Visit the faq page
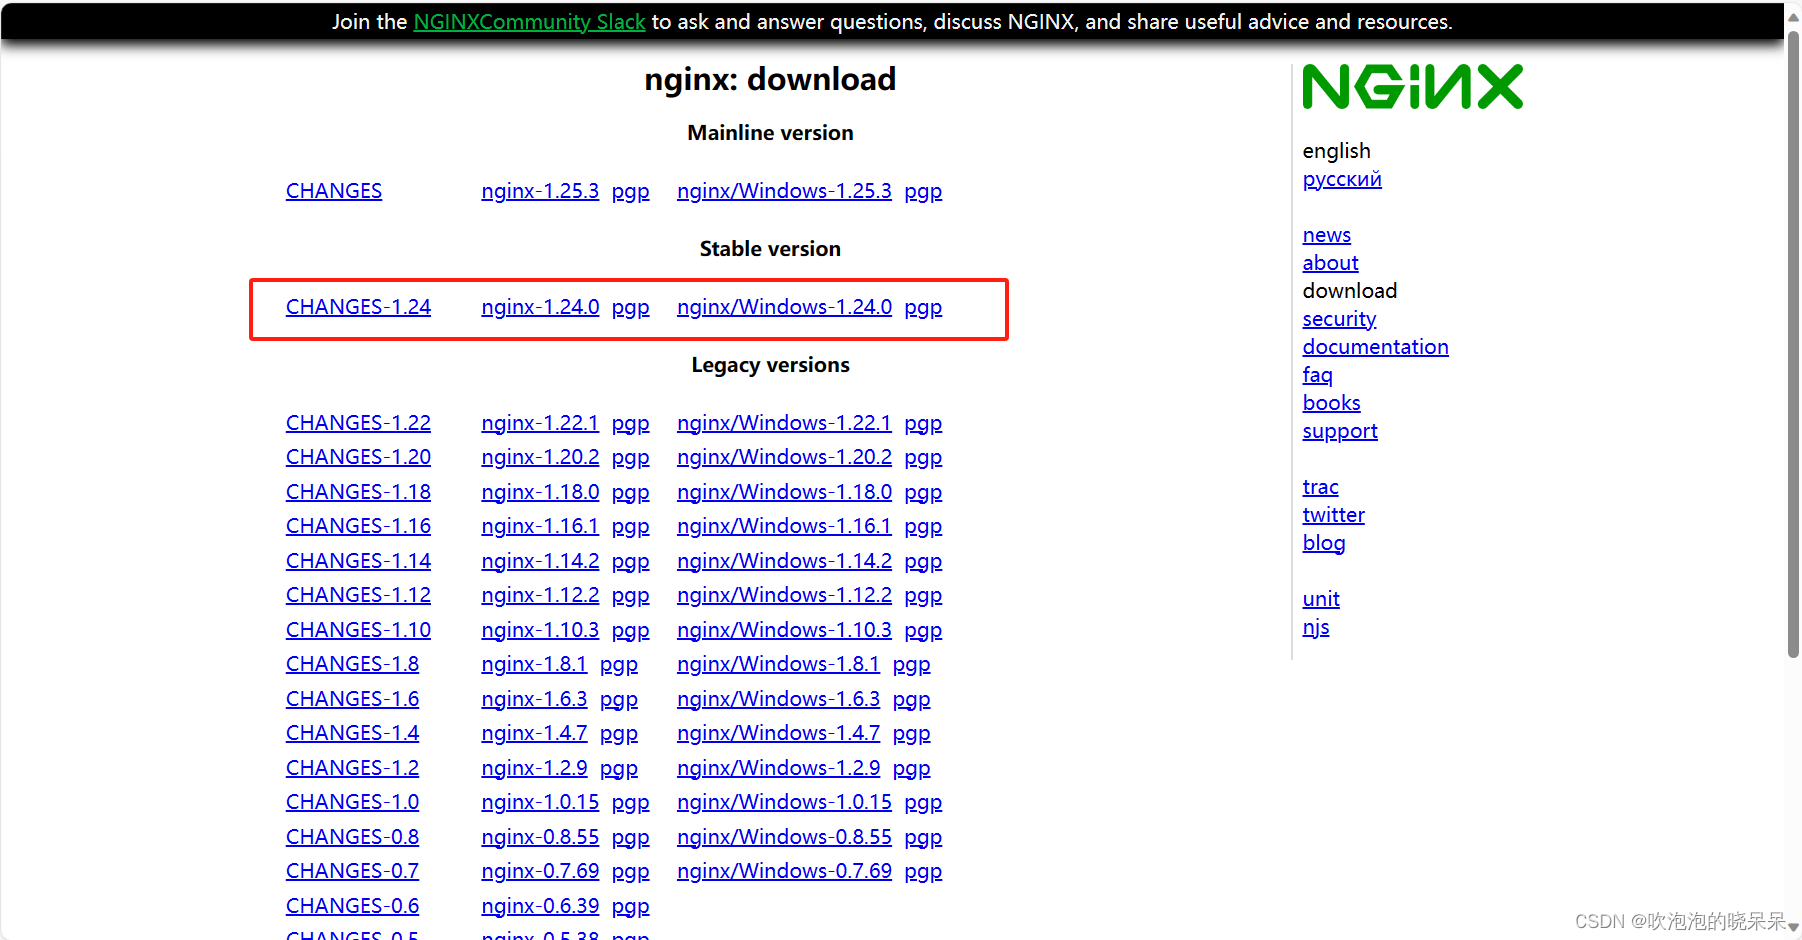This screenshot has height=940, width=1802. [1317, 374]
